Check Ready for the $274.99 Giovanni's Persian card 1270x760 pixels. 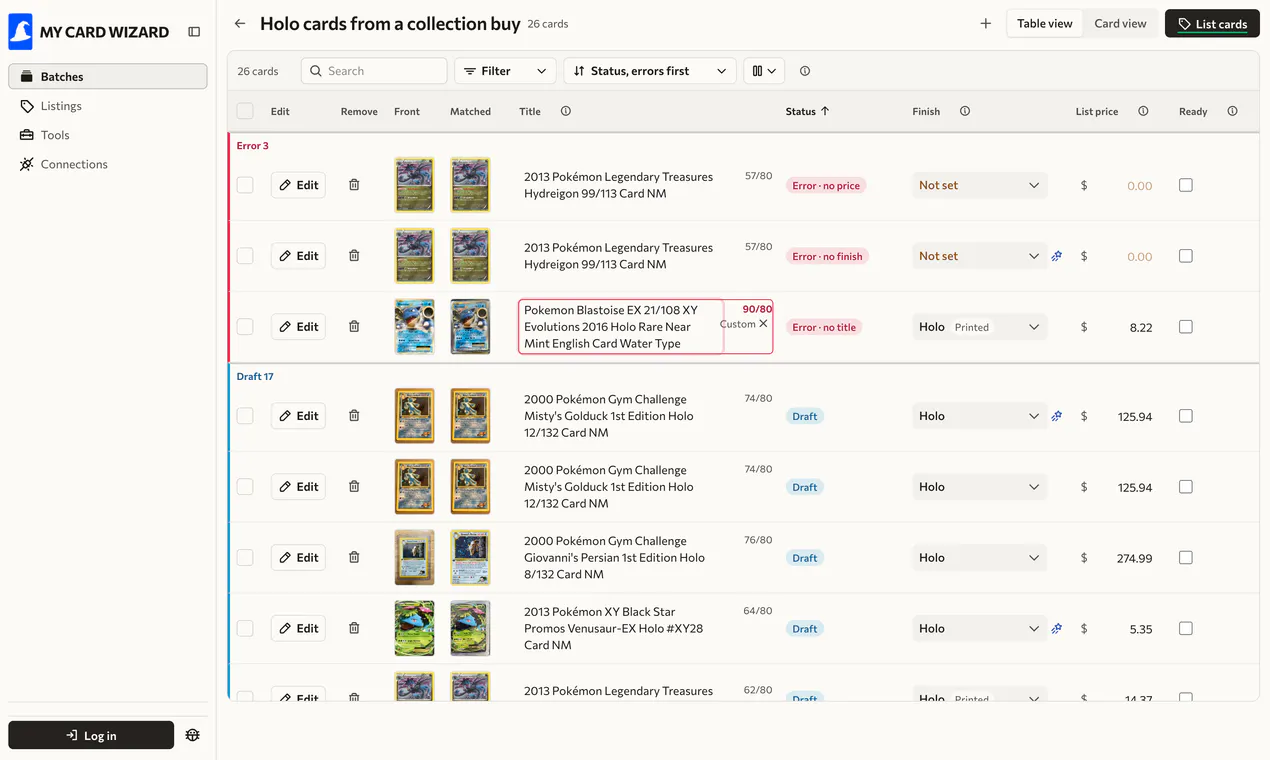click(1186, 557)
